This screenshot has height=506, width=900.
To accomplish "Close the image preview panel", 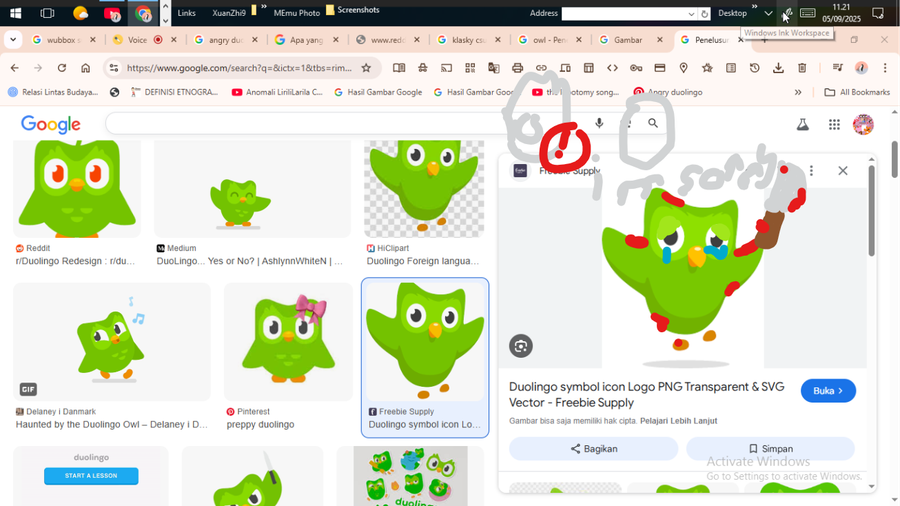I will point(843,170).
